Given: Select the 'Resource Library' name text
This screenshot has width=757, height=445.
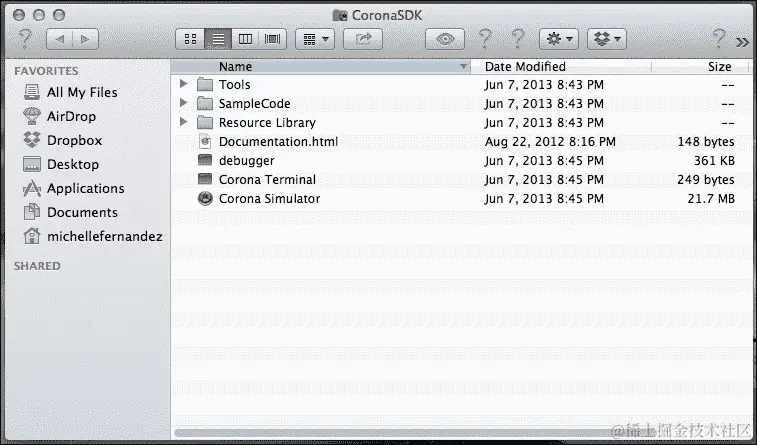Looking at the screenshot, I should click(x=267, y=123).
